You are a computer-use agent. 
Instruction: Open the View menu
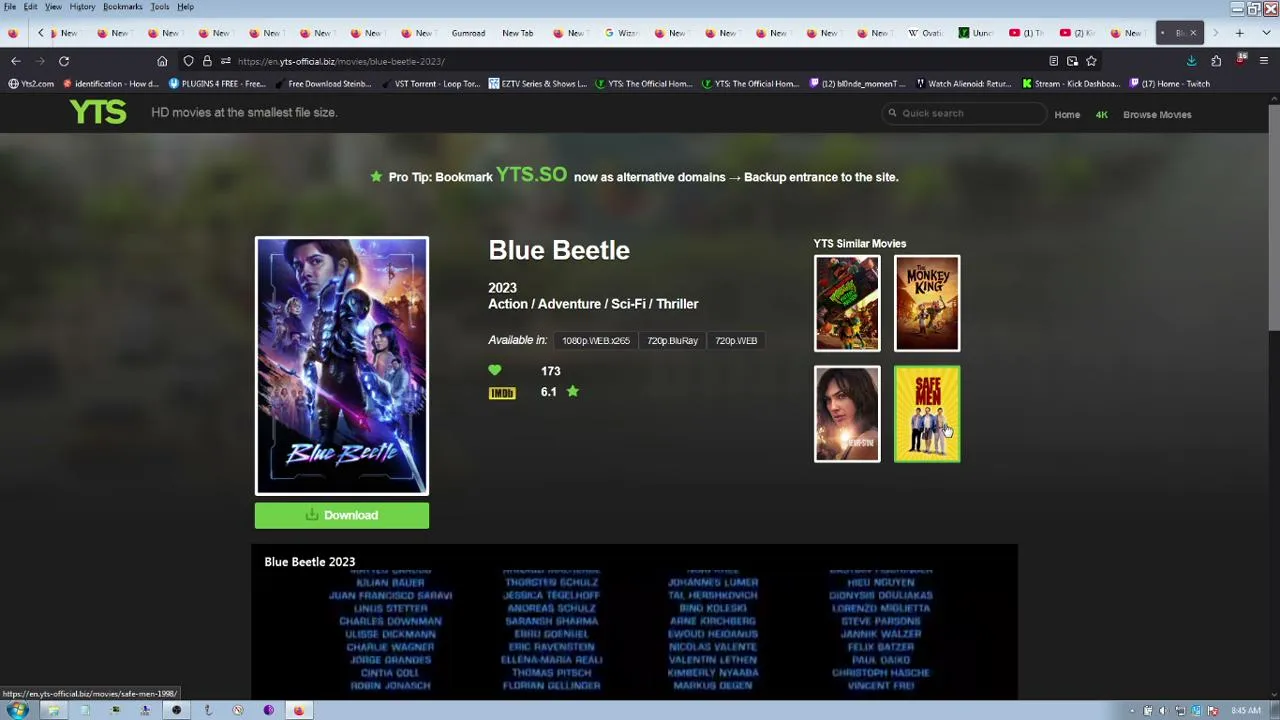tap(53, 7)
